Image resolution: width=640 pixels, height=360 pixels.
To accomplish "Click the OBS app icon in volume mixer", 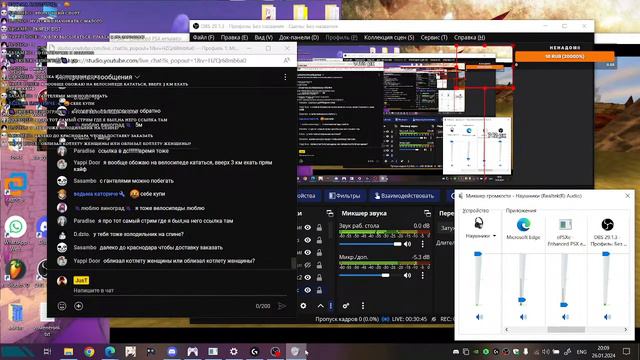I will (607, 224).
